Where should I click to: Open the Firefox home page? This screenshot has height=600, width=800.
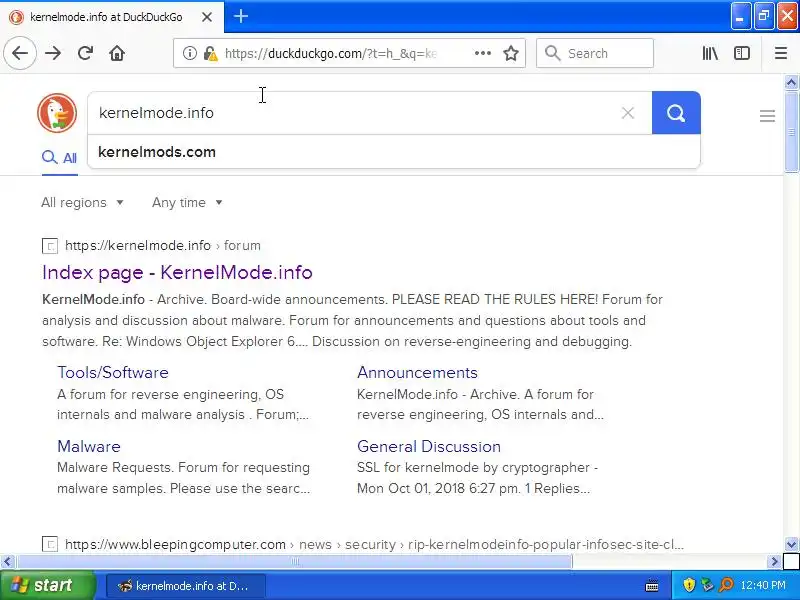(x=117, y=53)
